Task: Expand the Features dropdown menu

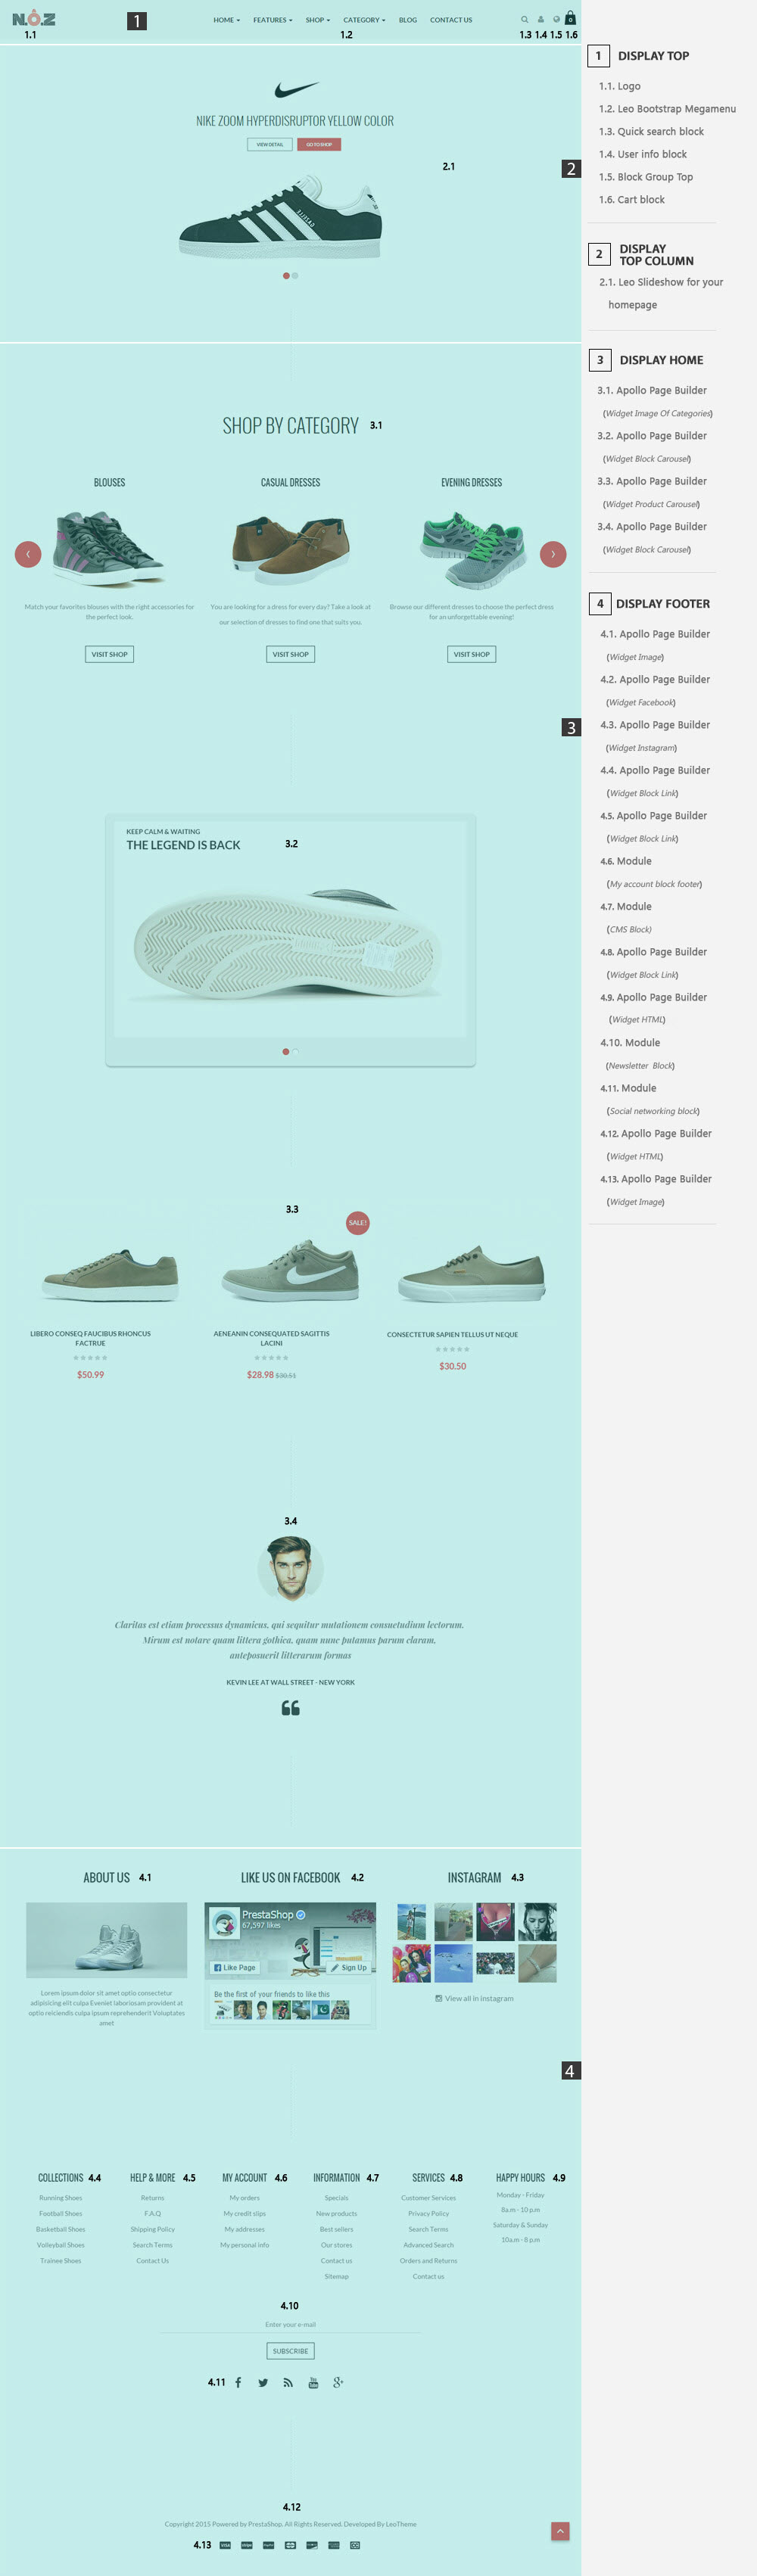Action: [x=273, y=20]
